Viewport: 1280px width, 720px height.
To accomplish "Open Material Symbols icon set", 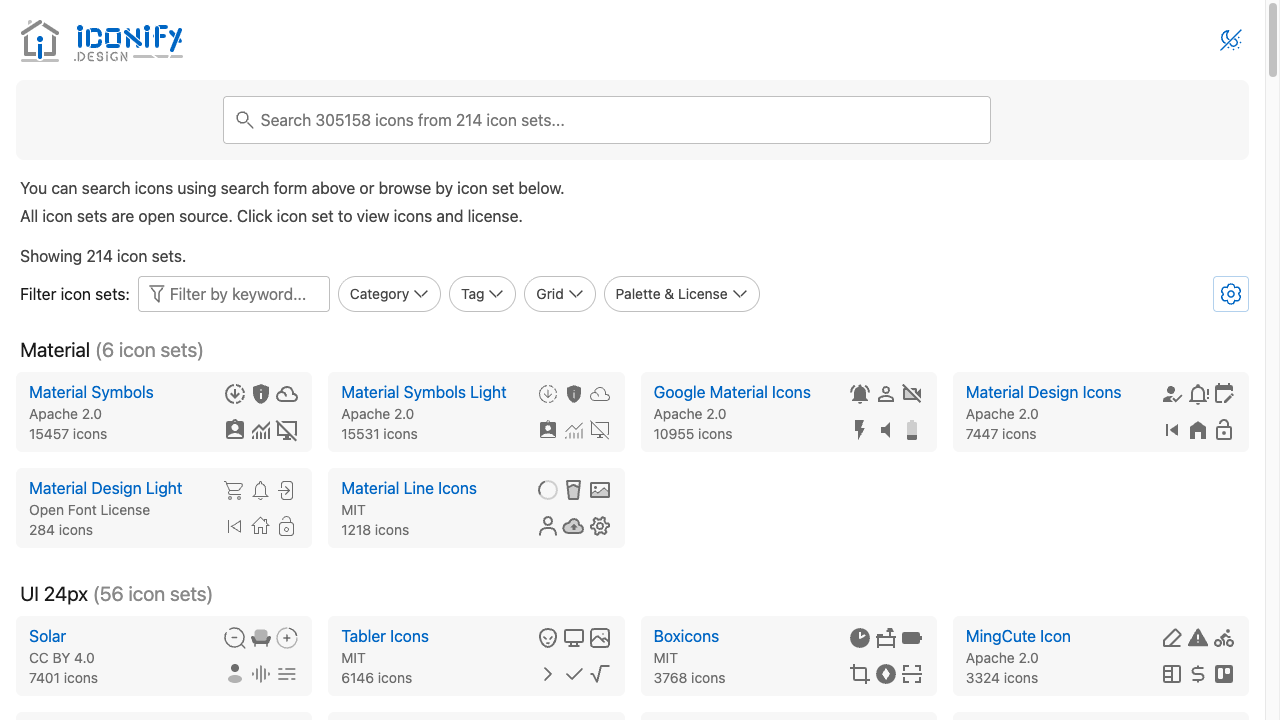I will point(91,392).
